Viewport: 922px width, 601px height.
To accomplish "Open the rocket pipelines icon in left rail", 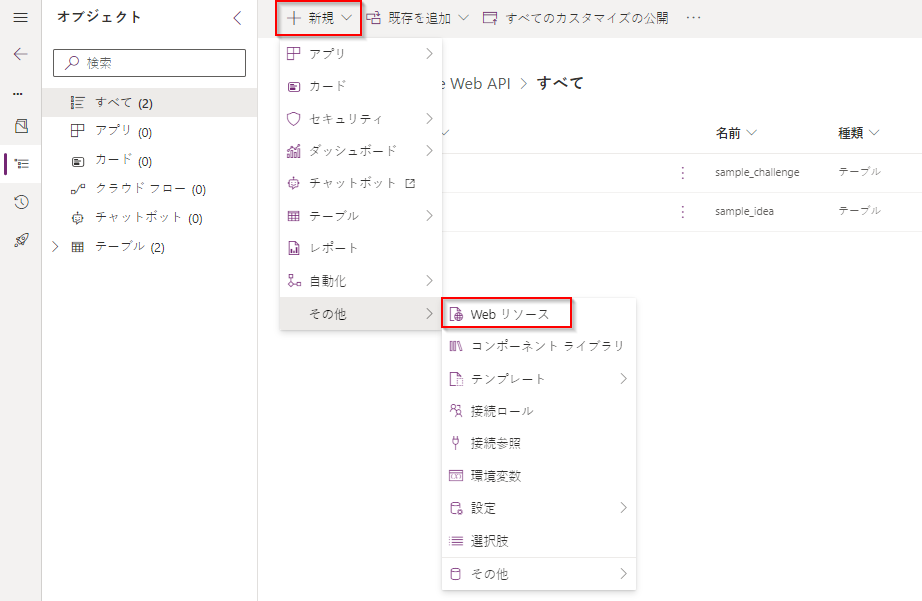I will pos(21,240).
